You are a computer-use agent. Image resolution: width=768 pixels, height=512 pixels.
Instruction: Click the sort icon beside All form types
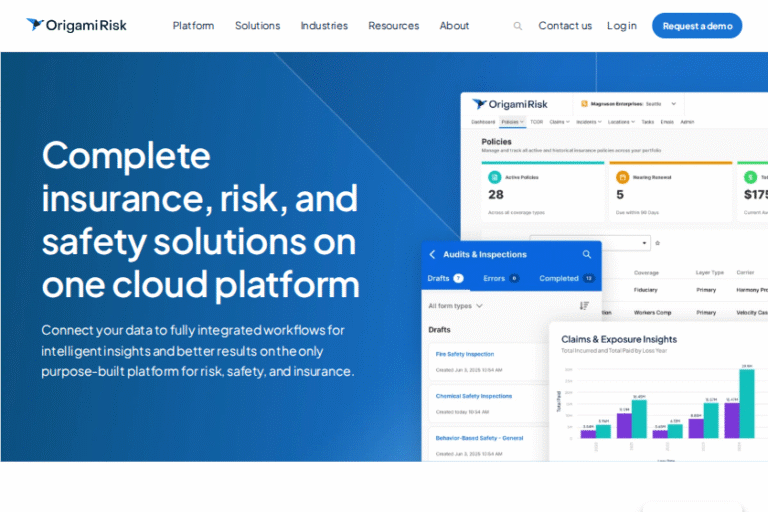point(584,306)
